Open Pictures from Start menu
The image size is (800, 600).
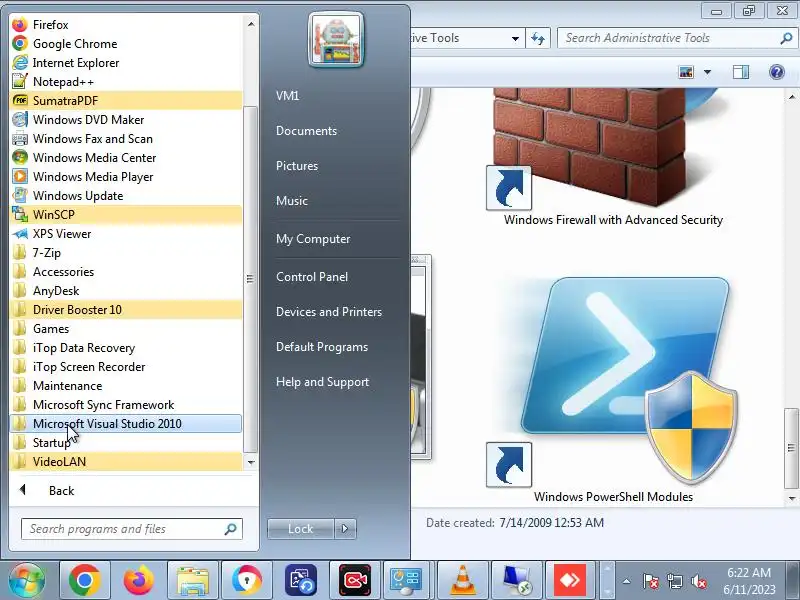click(x=297, y=166)
